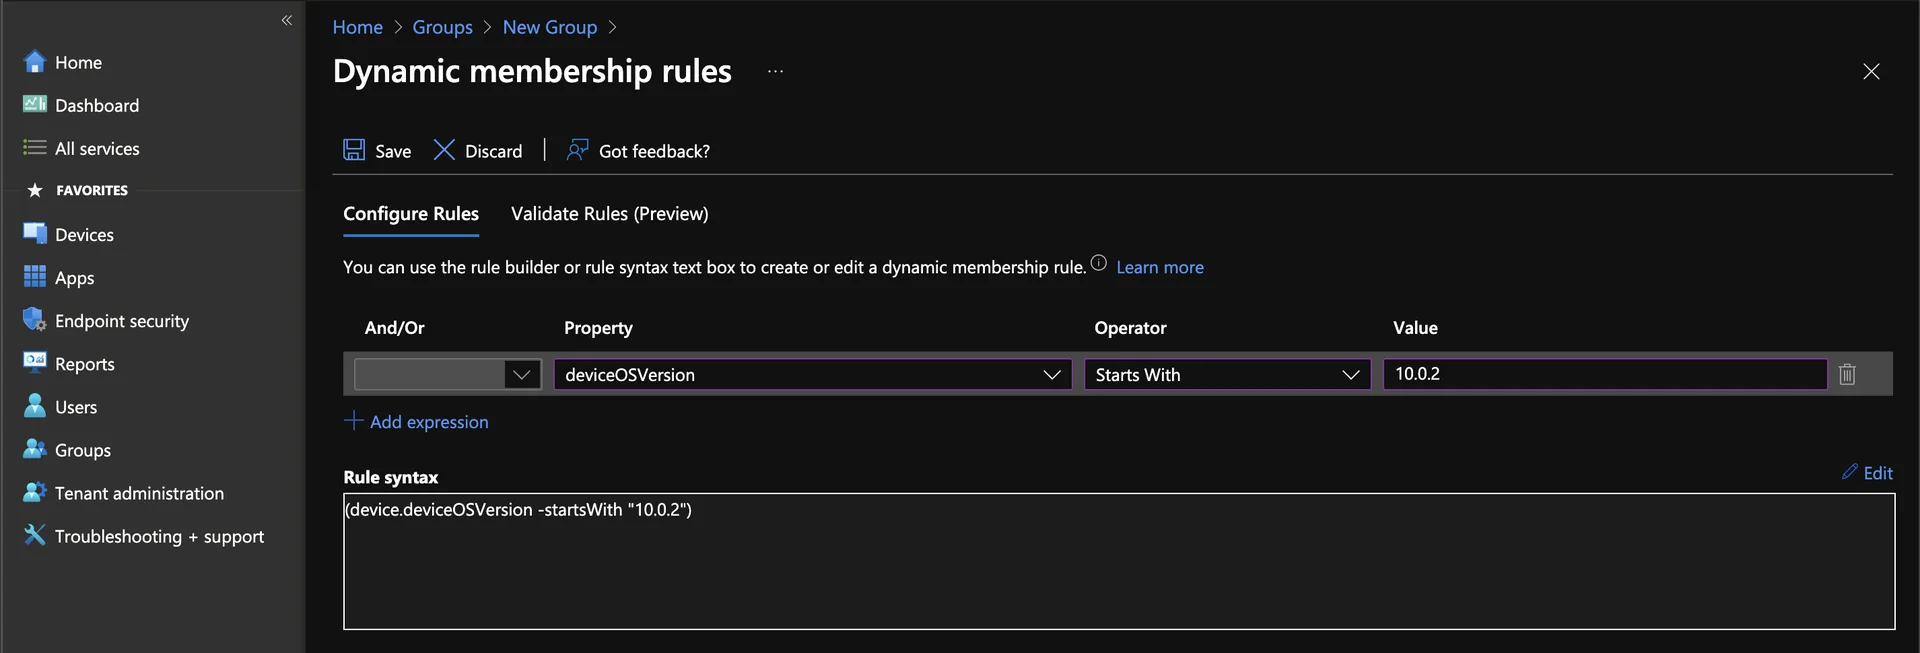The image size is (1920, 653).
Task: Click the Operator column header
Action: [x=1130, y=328]
